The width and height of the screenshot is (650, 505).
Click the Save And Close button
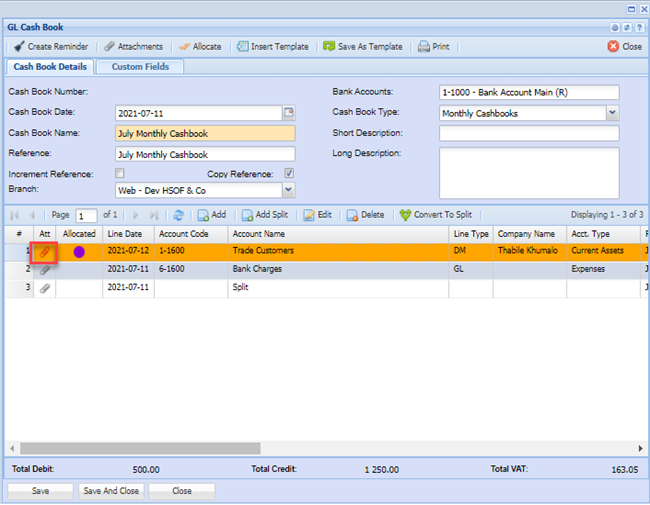111,491
